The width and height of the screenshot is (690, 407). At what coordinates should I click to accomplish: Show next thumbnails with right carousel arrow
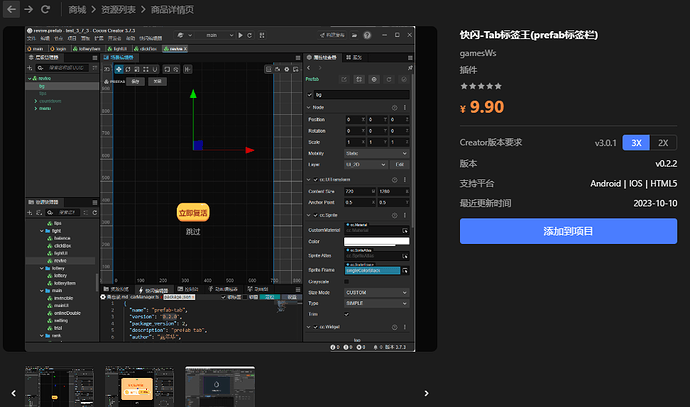(x=426, y=393)
